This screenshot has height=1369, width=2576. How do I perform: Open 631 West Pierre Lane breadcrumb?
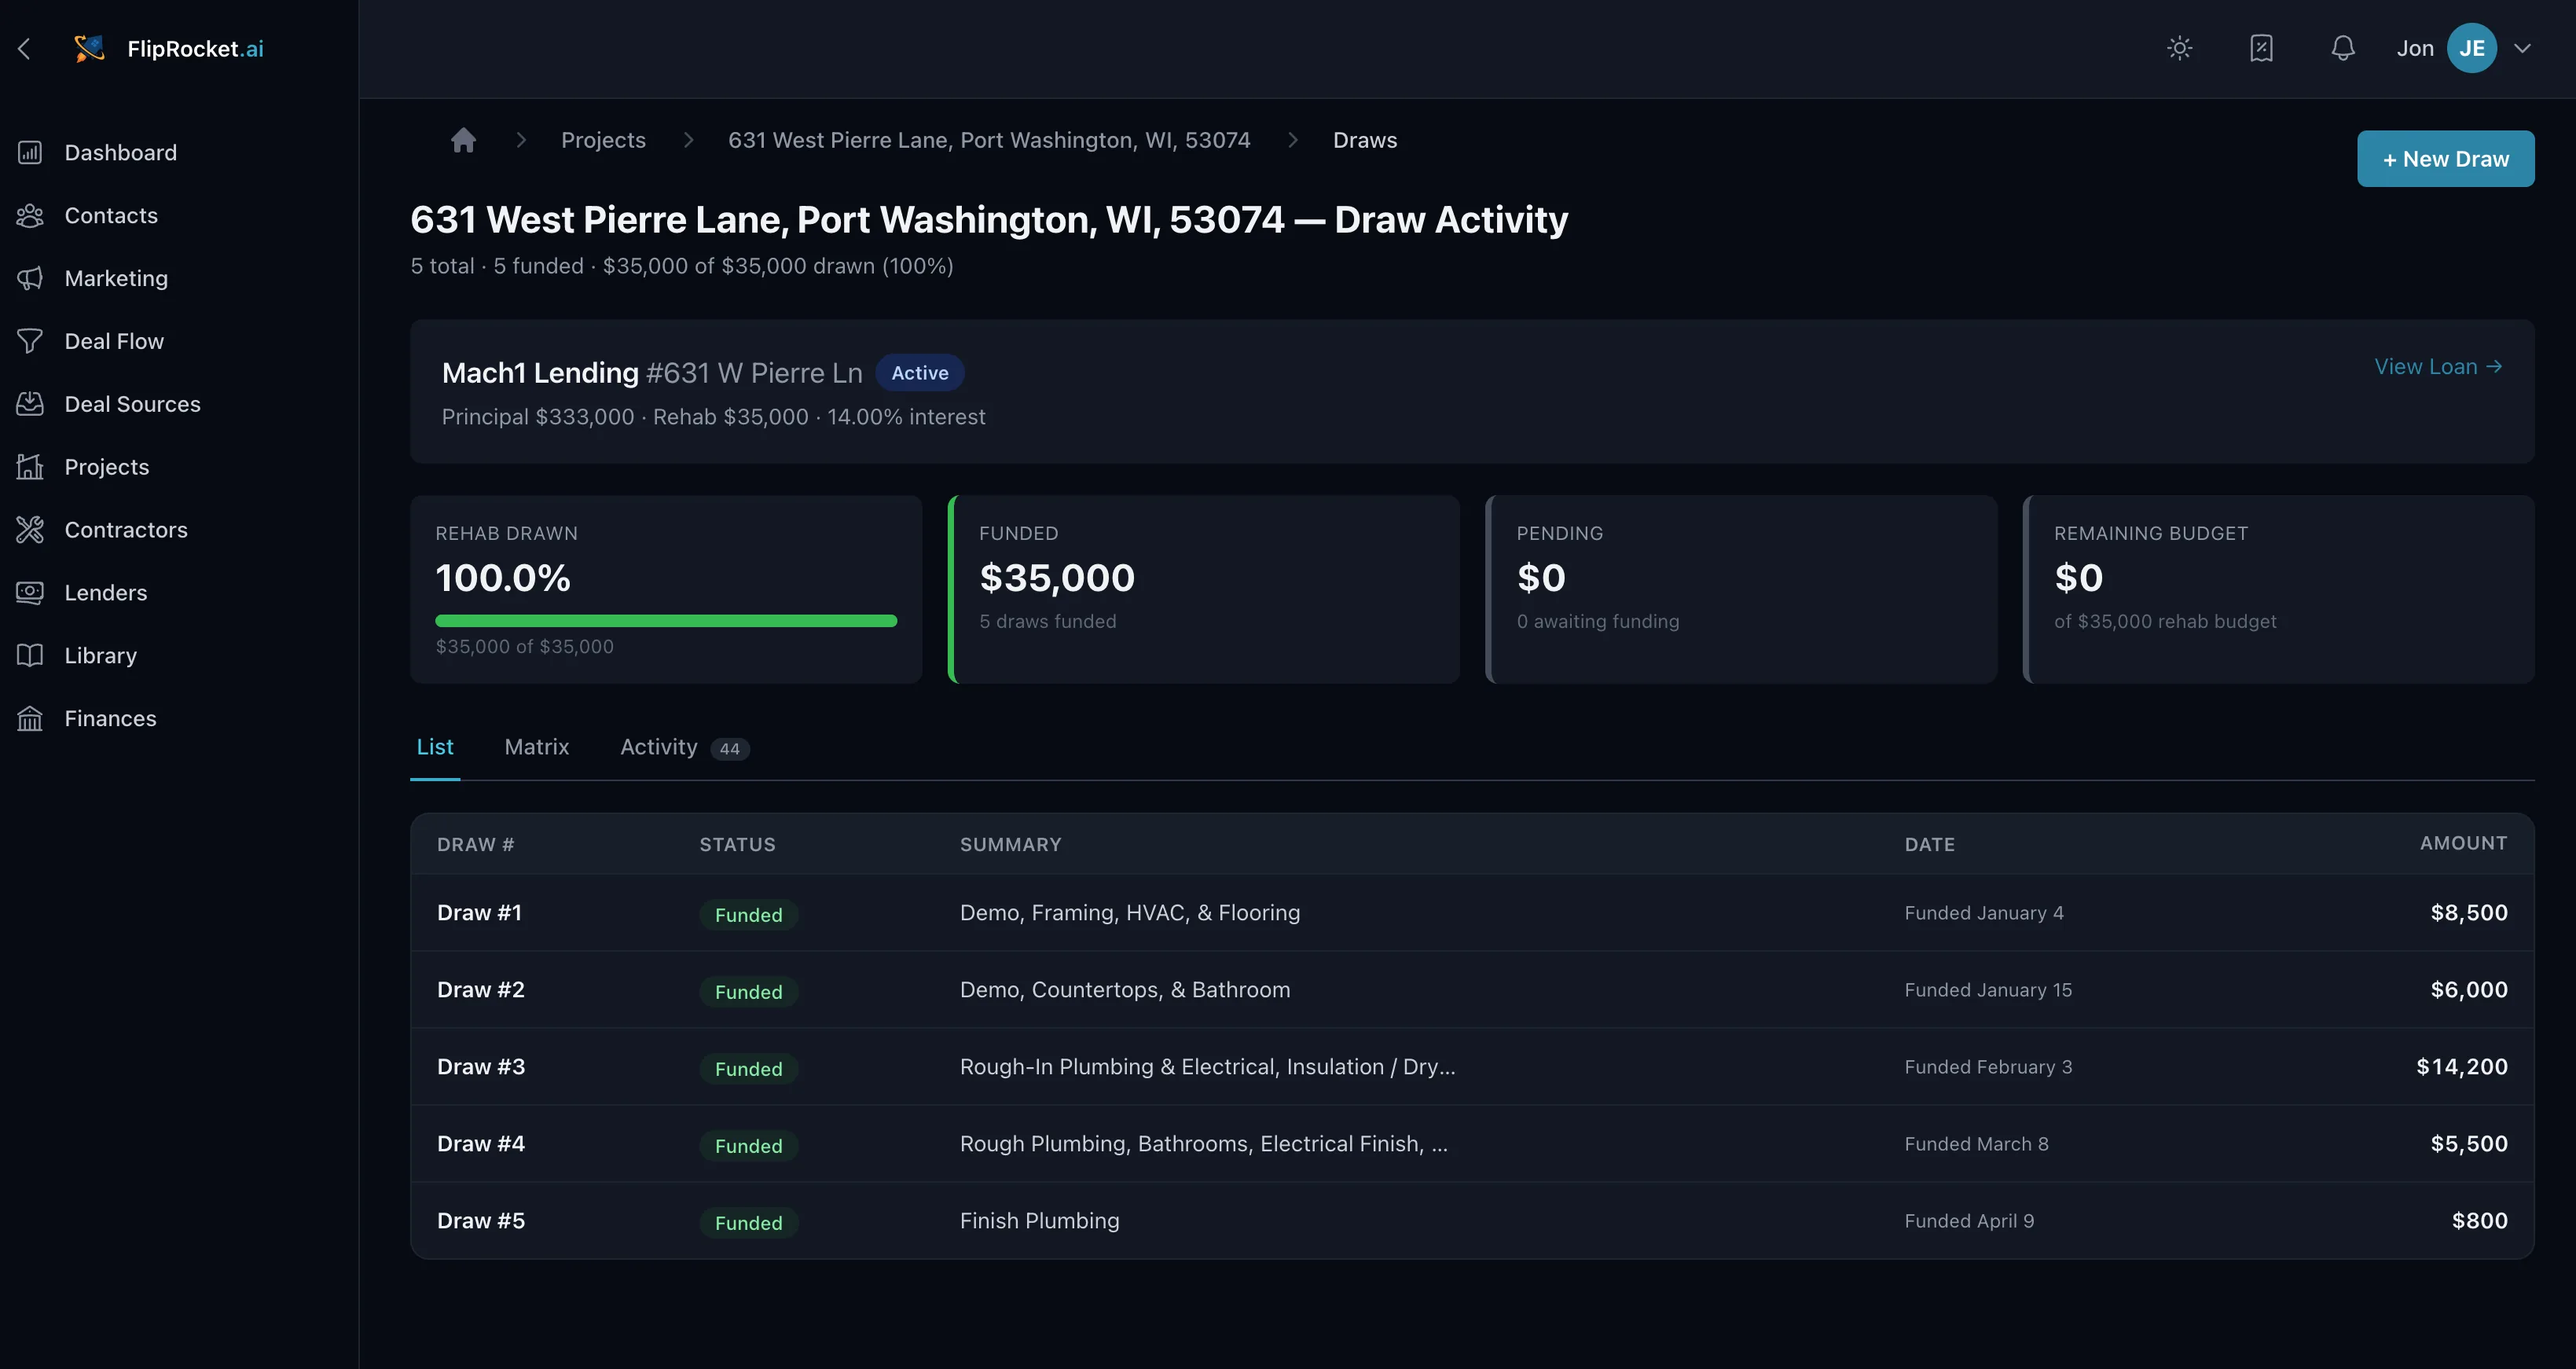coord(989,140)
